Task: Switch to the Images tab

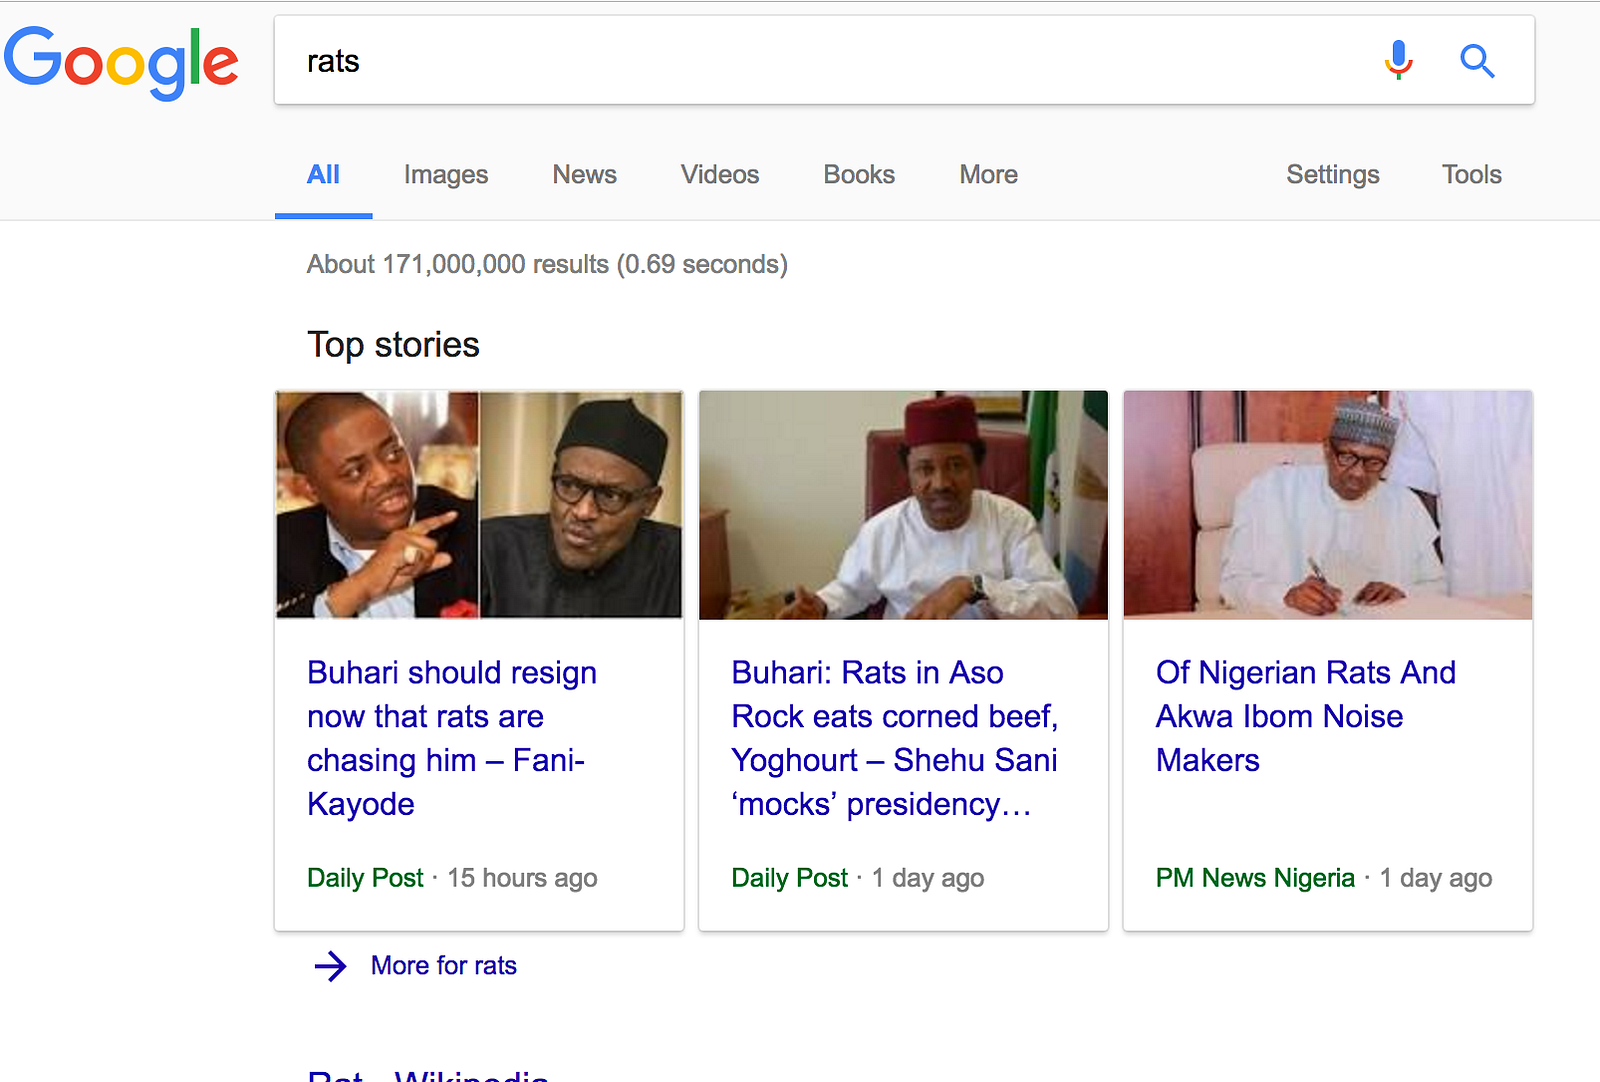Action: 446,175
